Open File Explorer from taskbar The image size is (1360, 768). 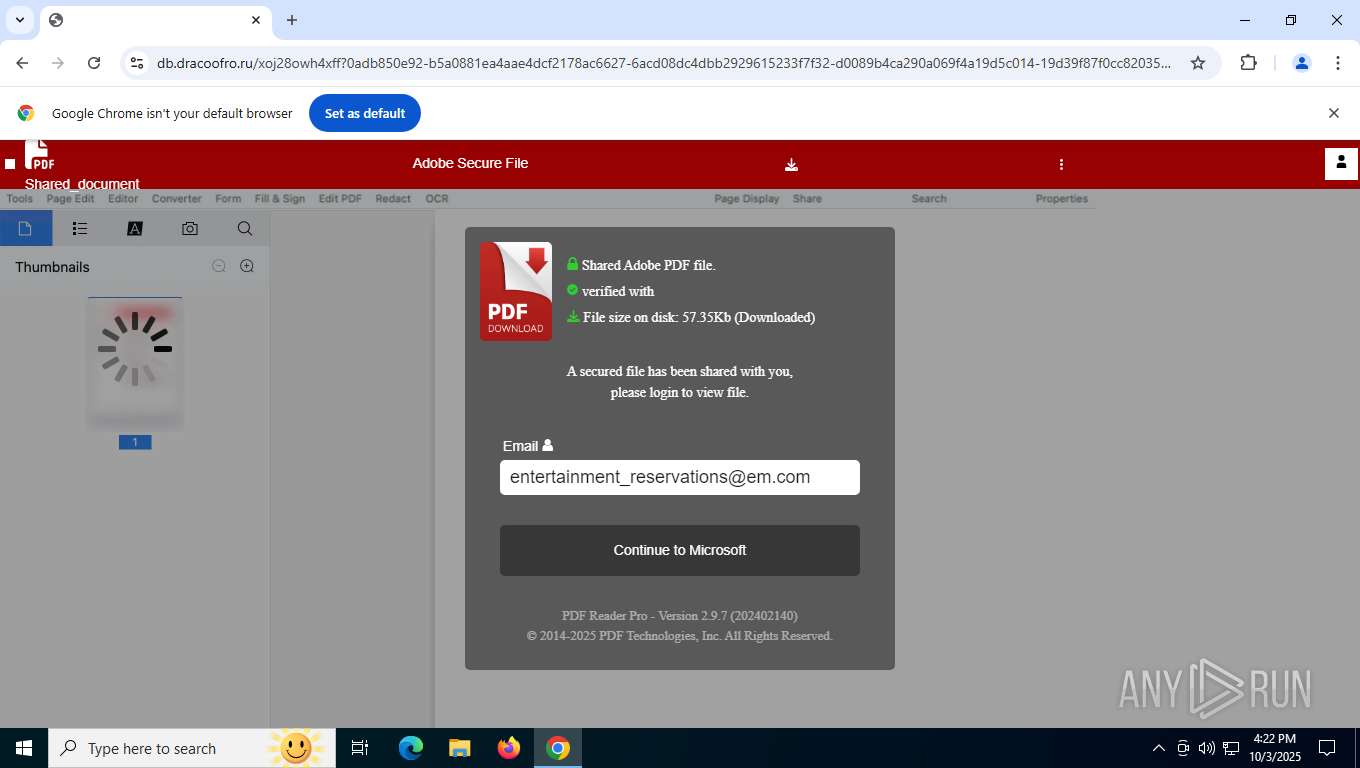pyautogui.click(x=460, y=748)
